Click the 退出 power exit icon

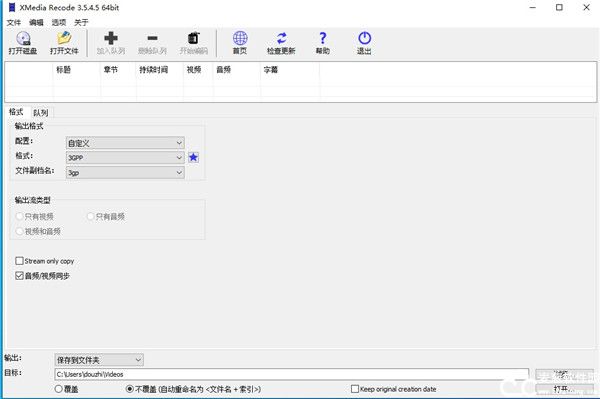point(364,38)
